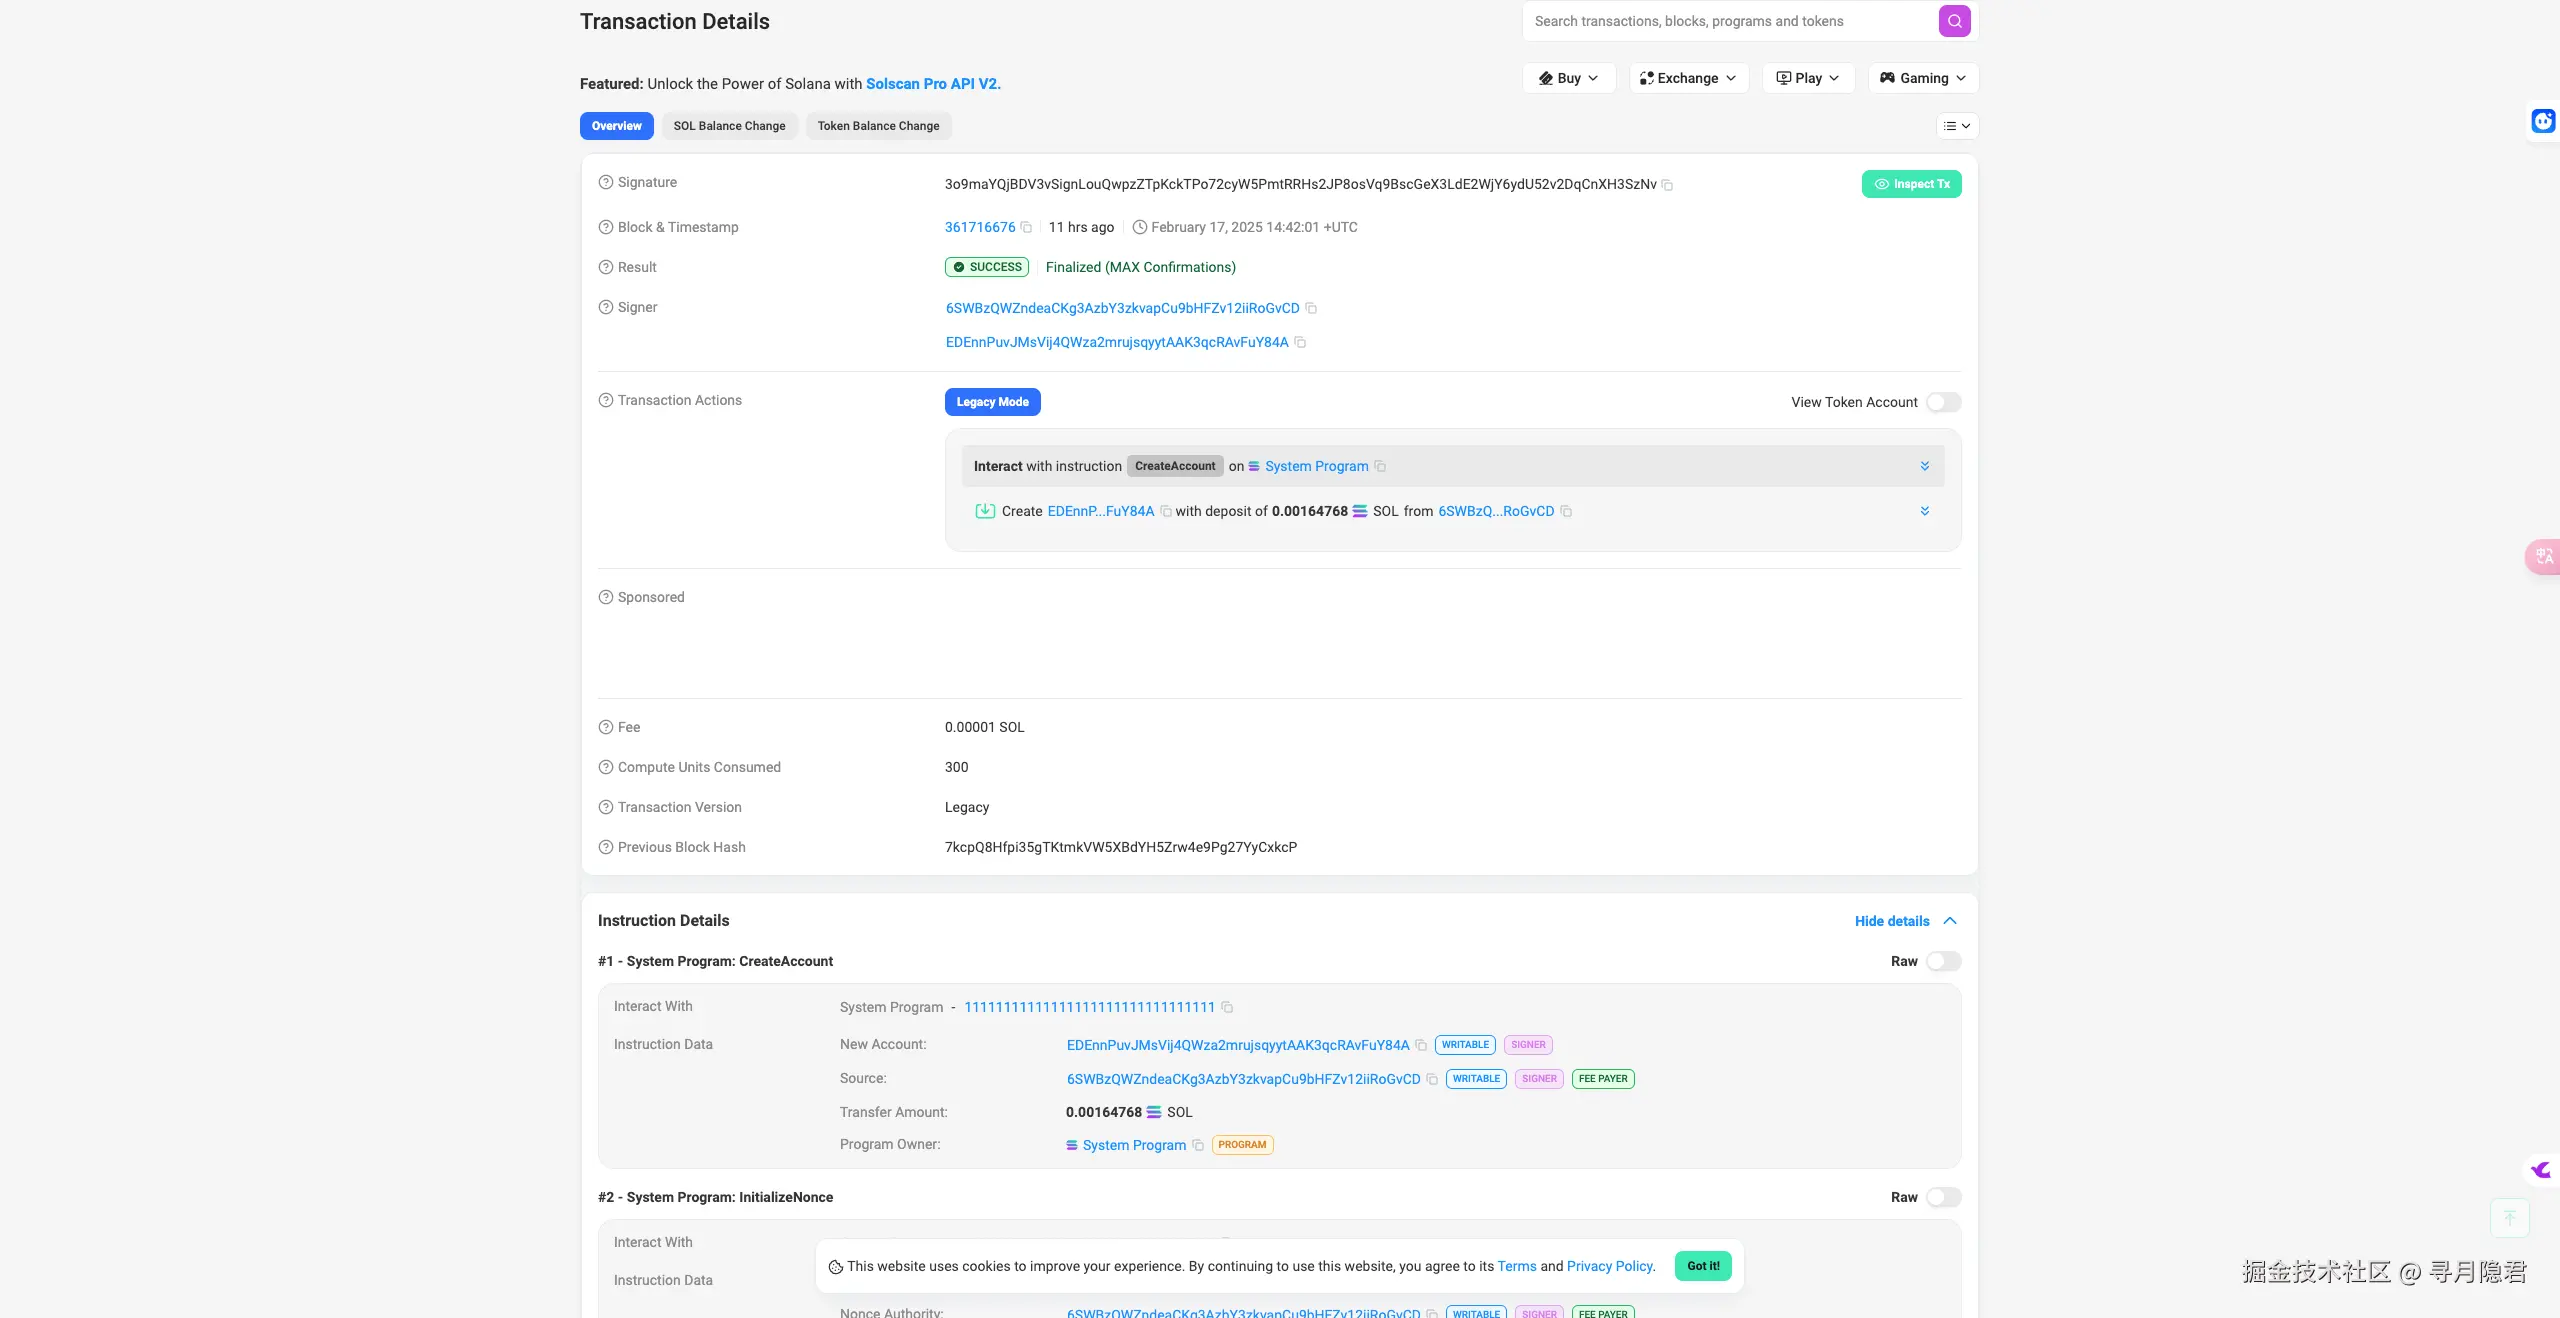
Task: Click the Inspect Tx button
Action: [1911, 184]
